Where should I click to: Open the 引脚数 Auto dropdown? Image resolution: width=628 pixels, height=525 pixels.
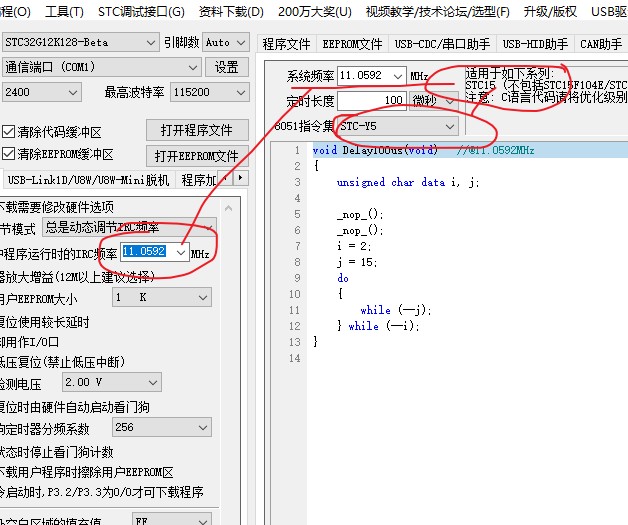pyautogui.click(x=225, y=42)
